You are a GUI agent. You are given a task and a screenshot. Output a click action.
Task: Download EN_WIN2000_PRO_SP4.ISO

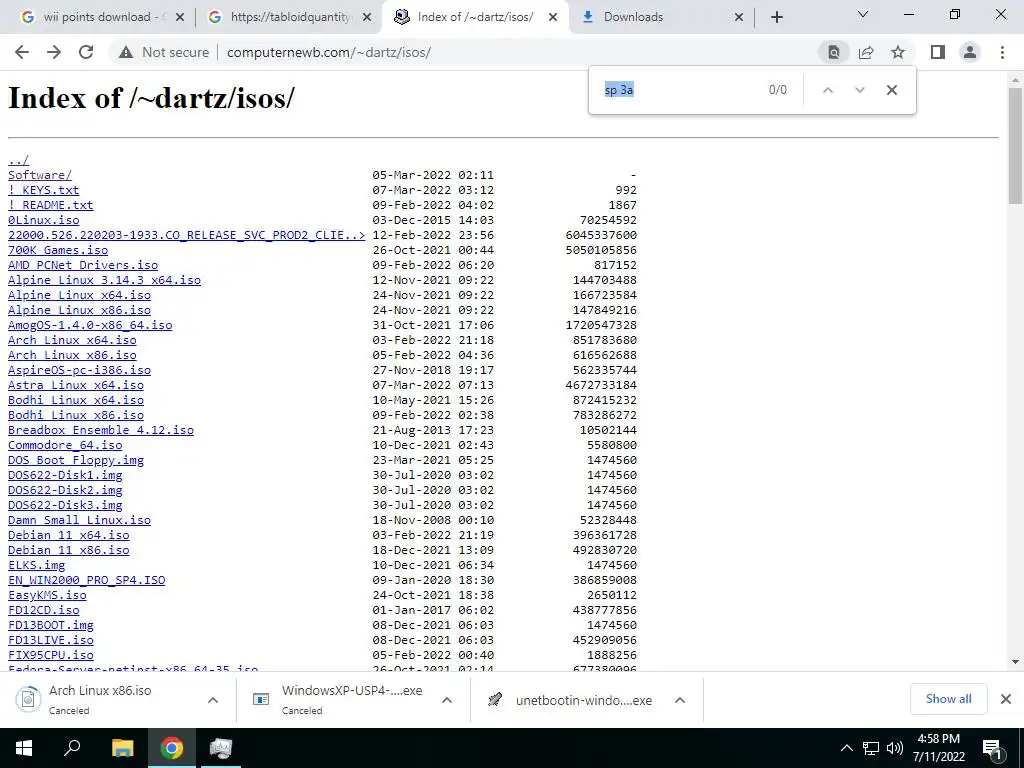coord(86,581)
